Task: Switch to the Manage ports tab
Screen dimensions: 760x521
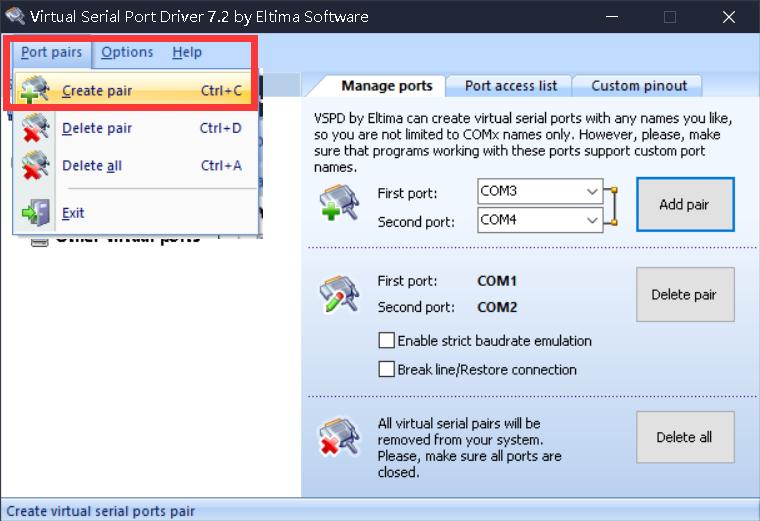Action: 387,86
